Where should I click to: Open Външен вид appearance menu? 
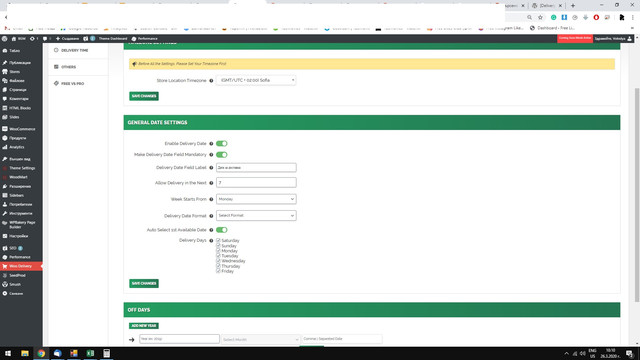(21, 159)
